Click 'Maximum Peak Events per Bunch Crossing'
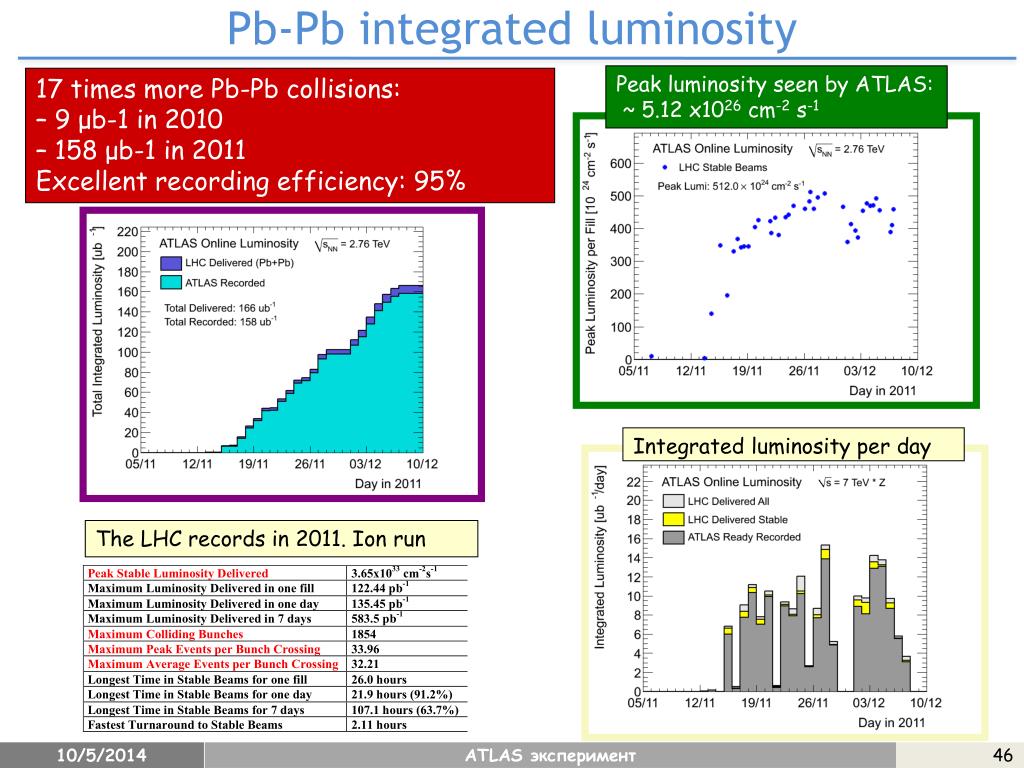The height and width of the screenshot is (768, 1024). click(x=204, y=649)
